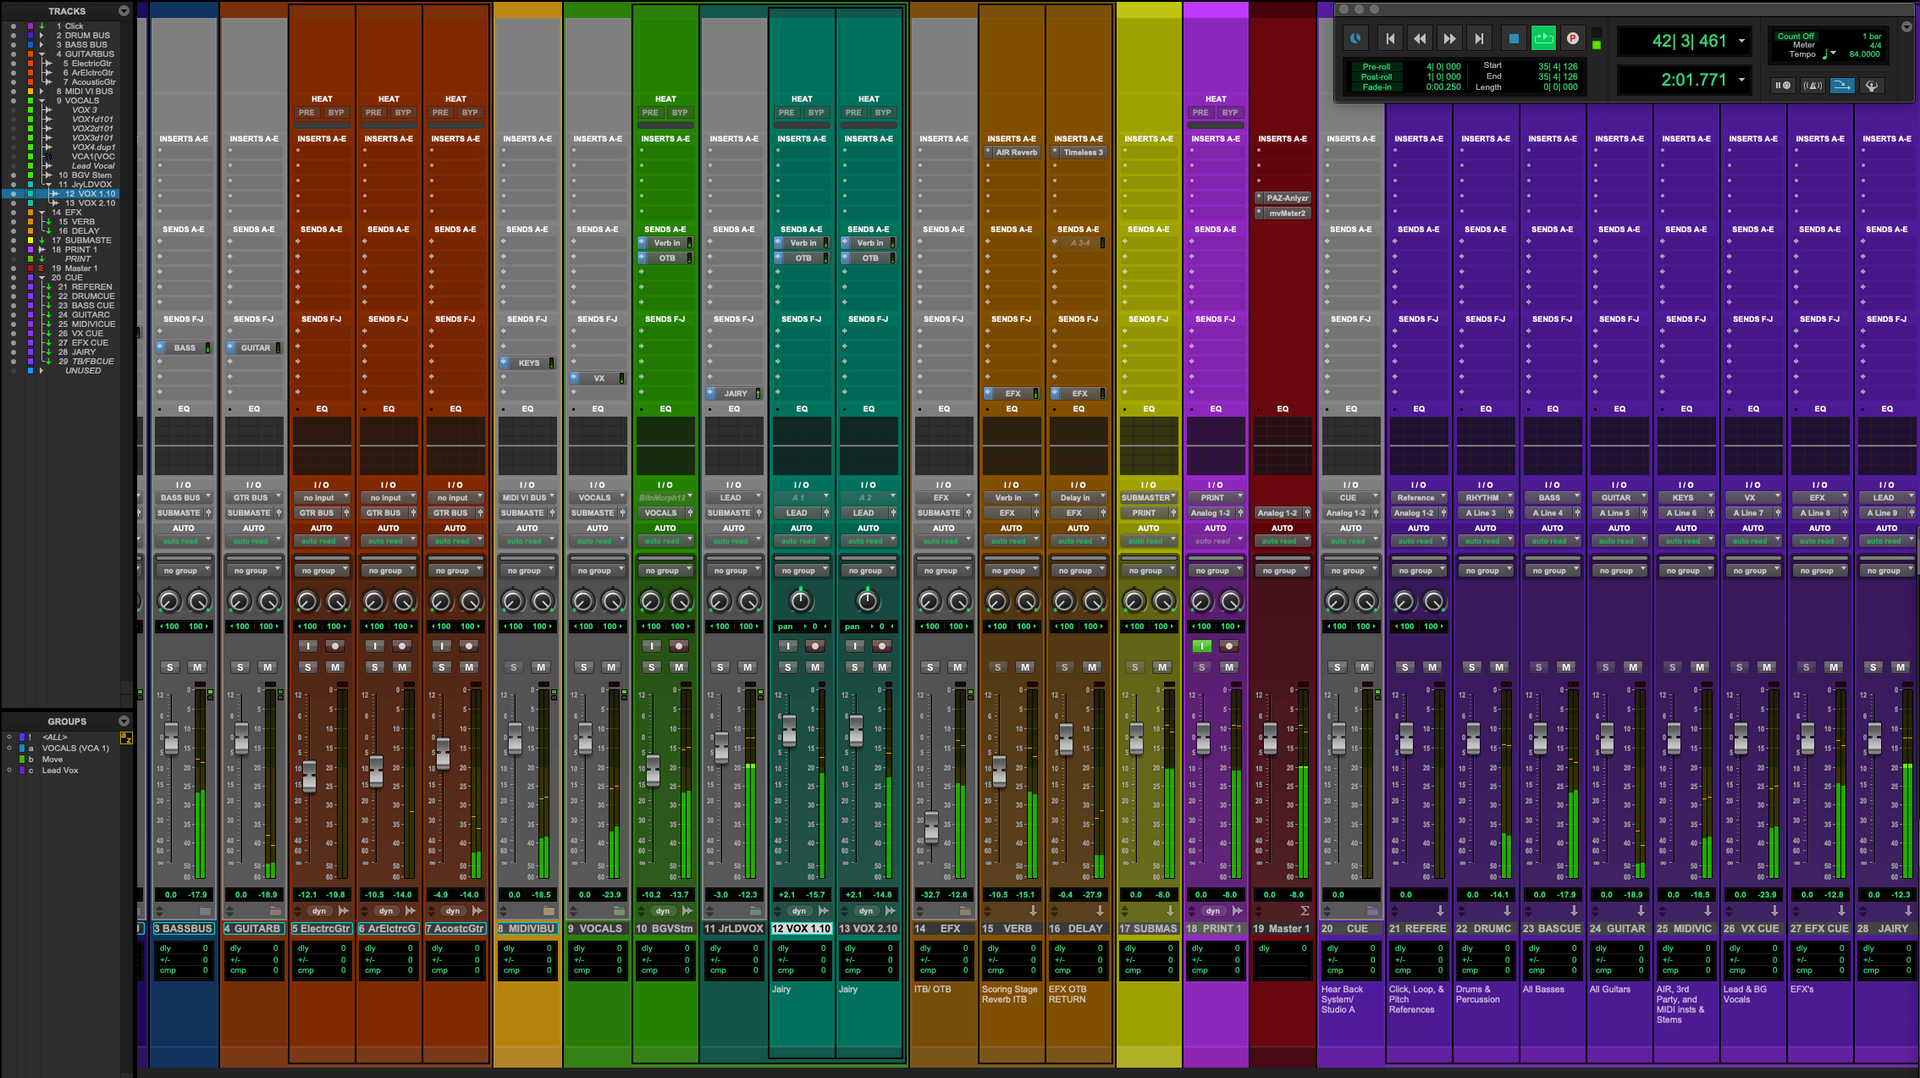The height and width of the screenshot is (1078, 1920).
Task: Toggle input monitor on PRINT 1 track
Action: point(1202,646)
